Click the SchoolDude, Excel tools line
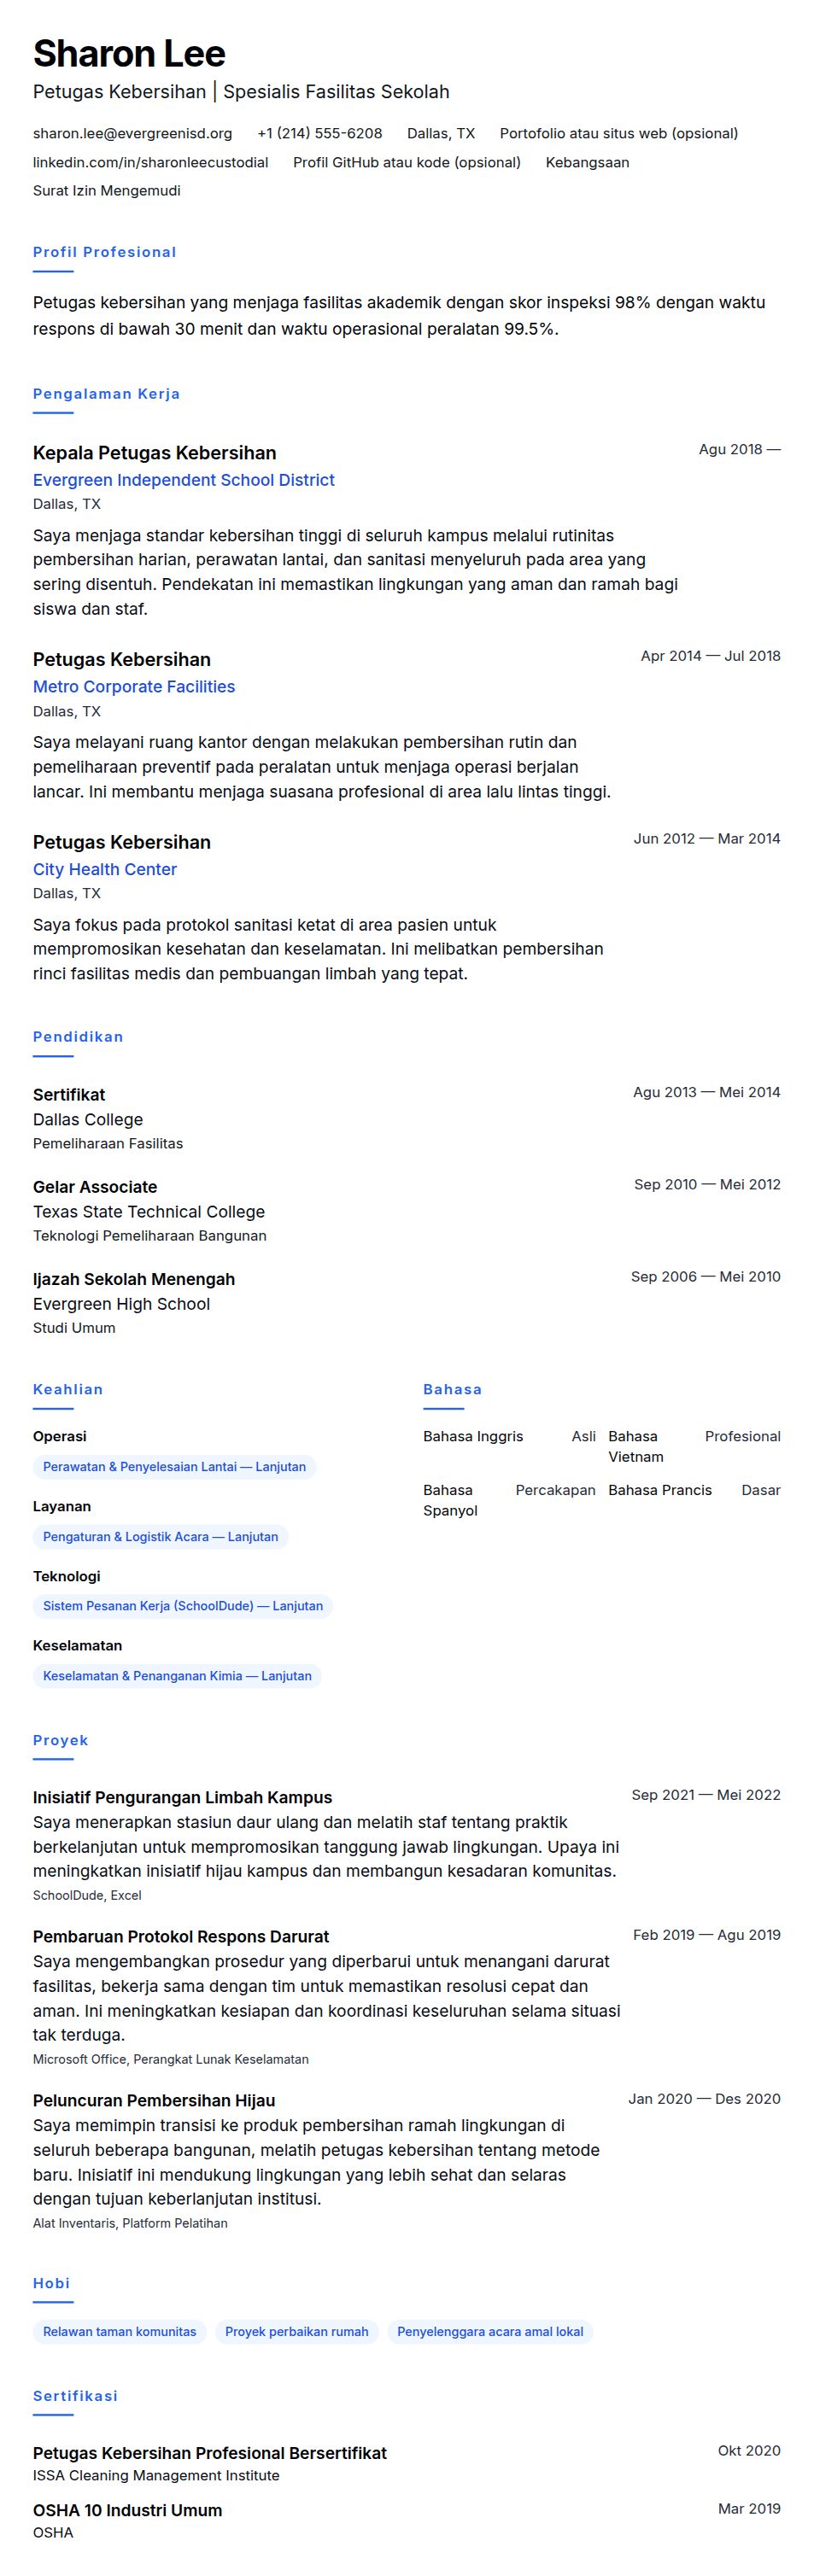814x2576 pixels. pyautogui.click(x=87, y=1895)
